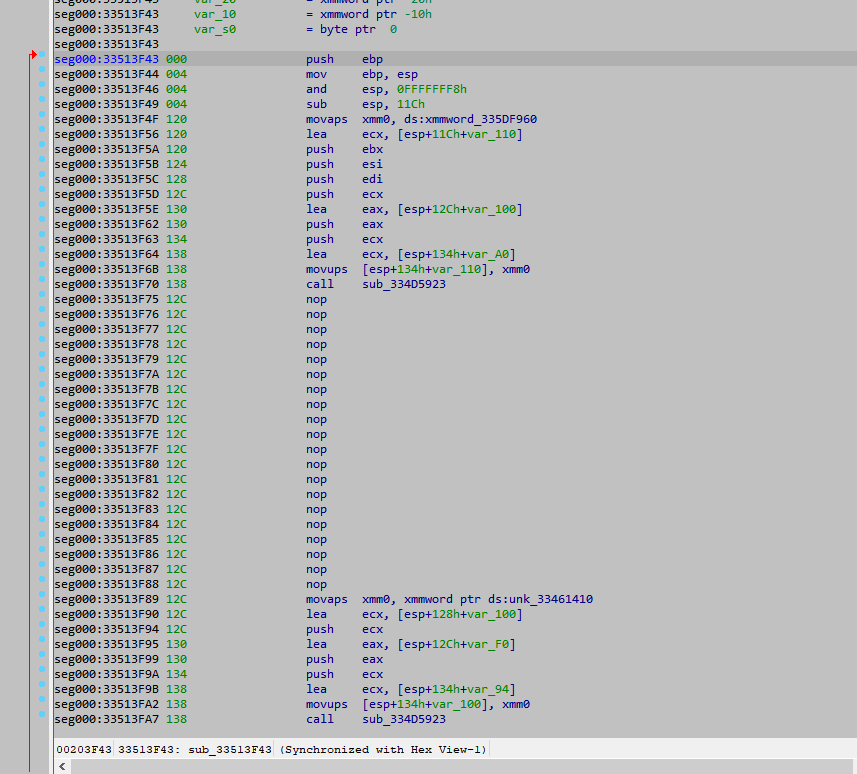The height and width of the screenshot is (774, 857).
Task: Select 'push edi' instruction
Action: click(344, 179)
